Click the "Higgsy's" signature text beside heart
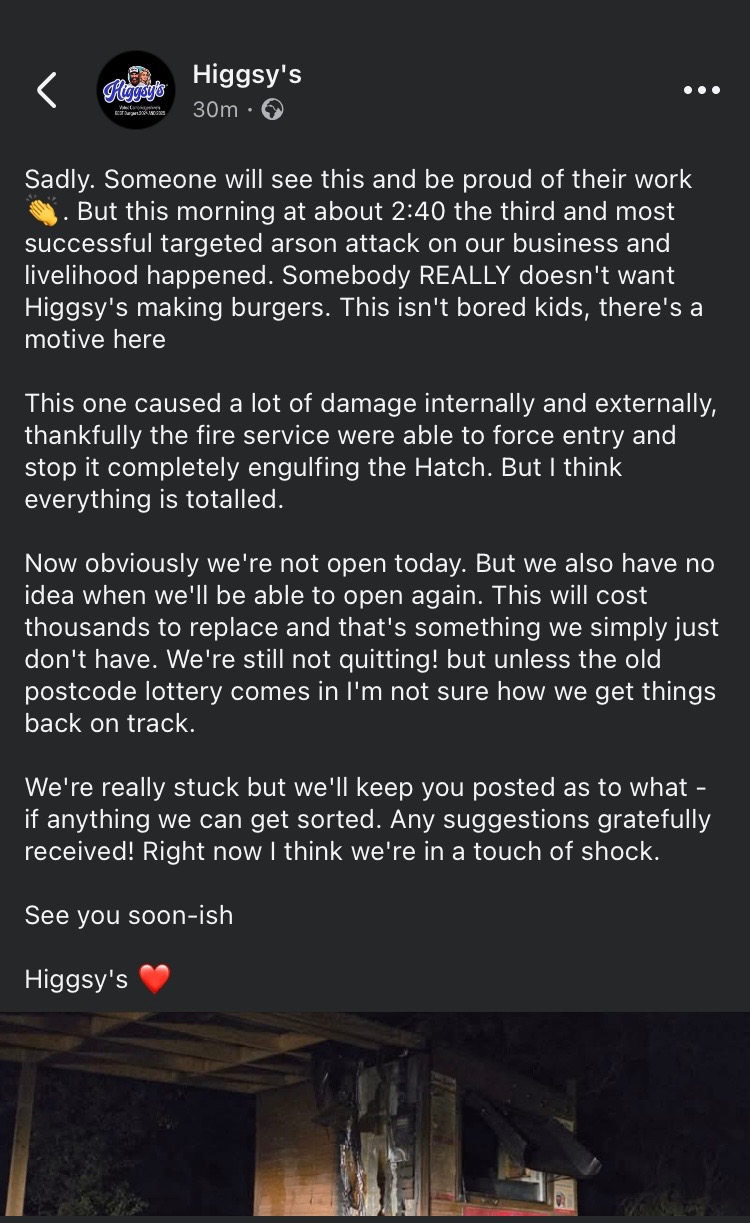750x1223 pixels. [x=76, y=979]
